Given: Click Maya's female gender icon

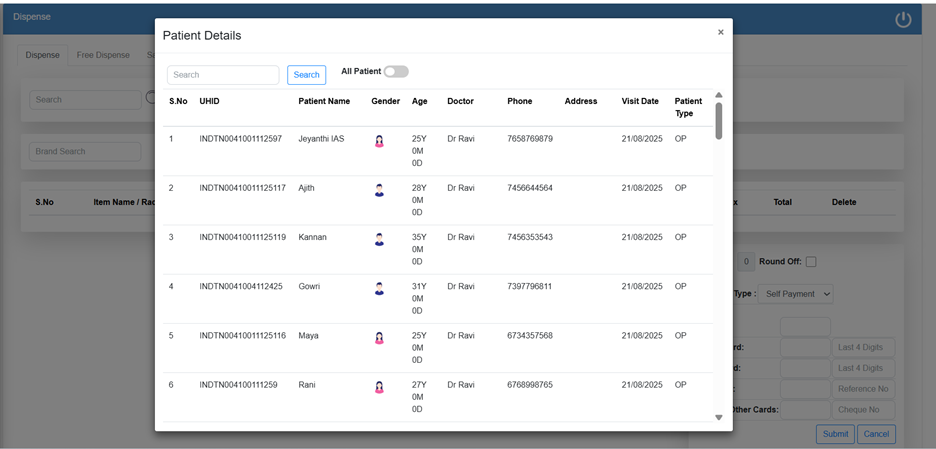Looking at the screenshot, I should tap(379, 338).
